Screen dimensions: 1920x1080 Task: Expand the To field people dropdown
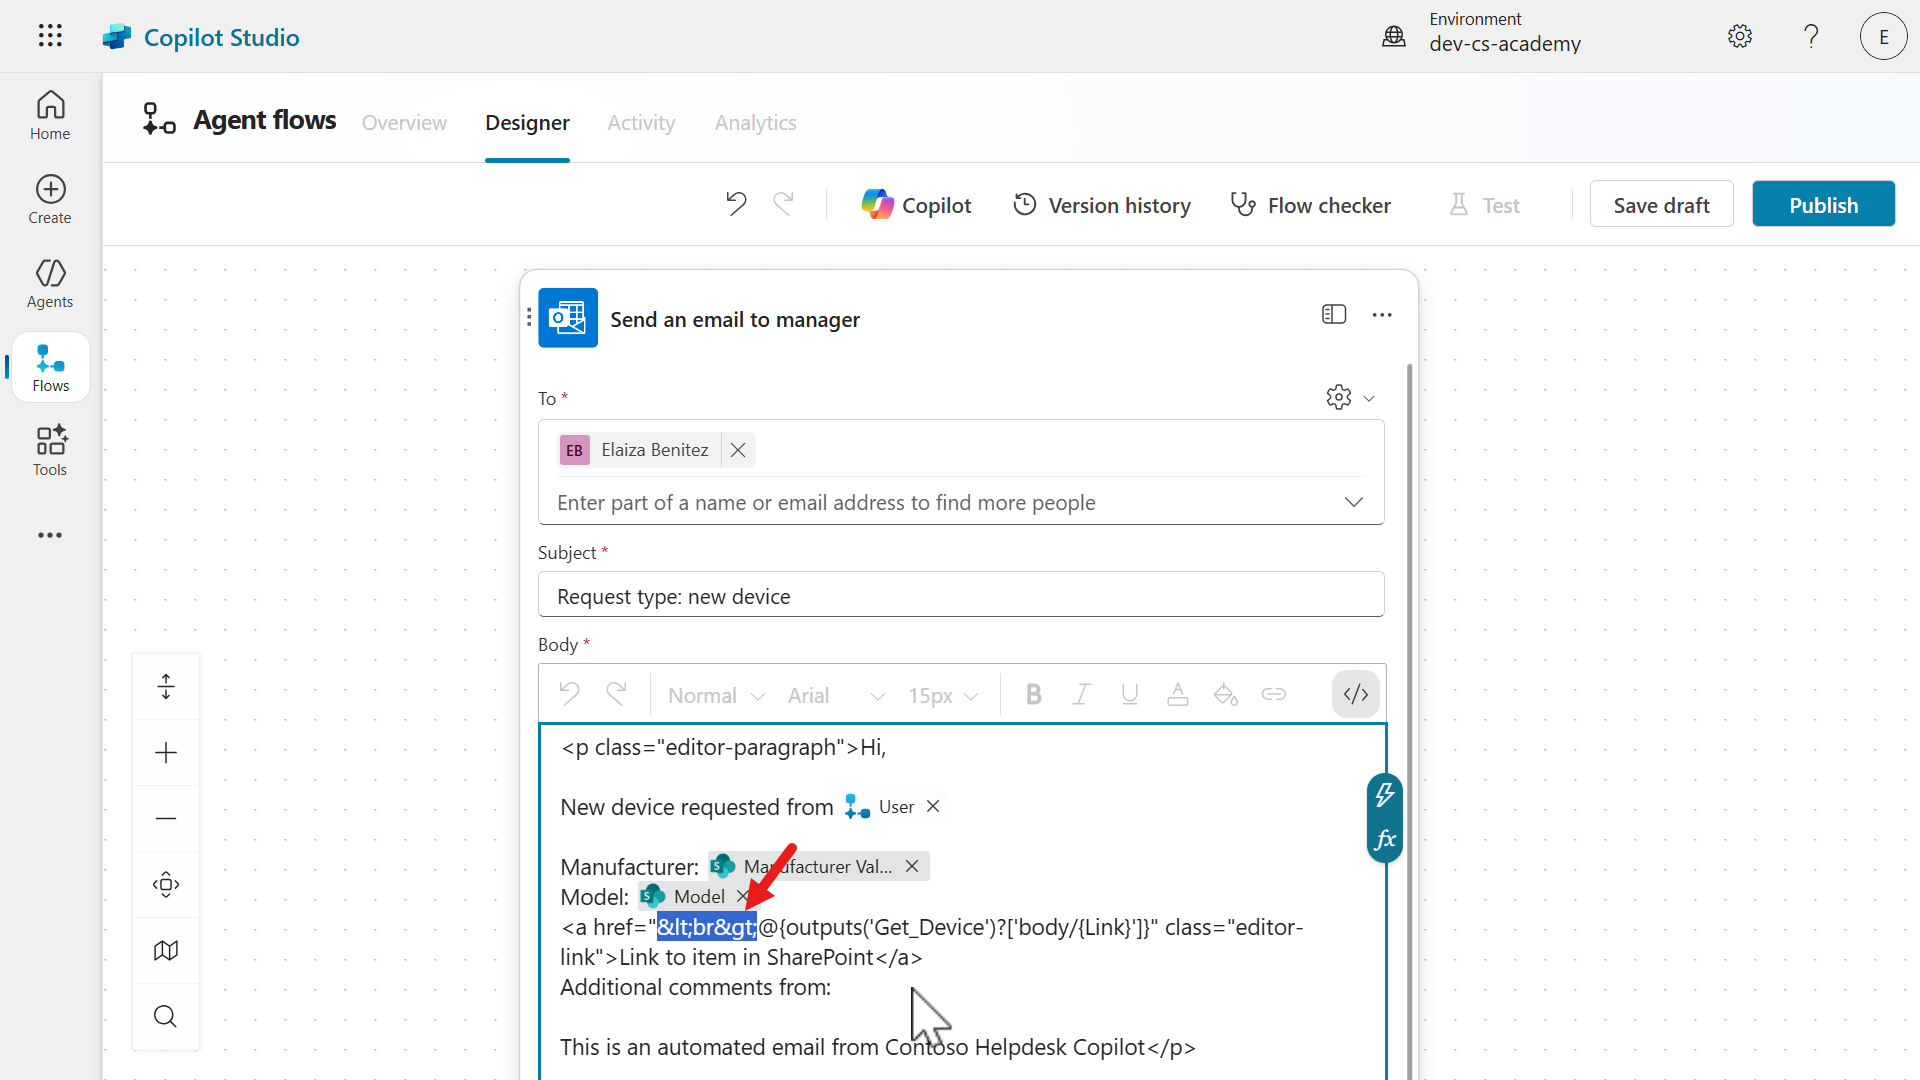point(1353,502)
